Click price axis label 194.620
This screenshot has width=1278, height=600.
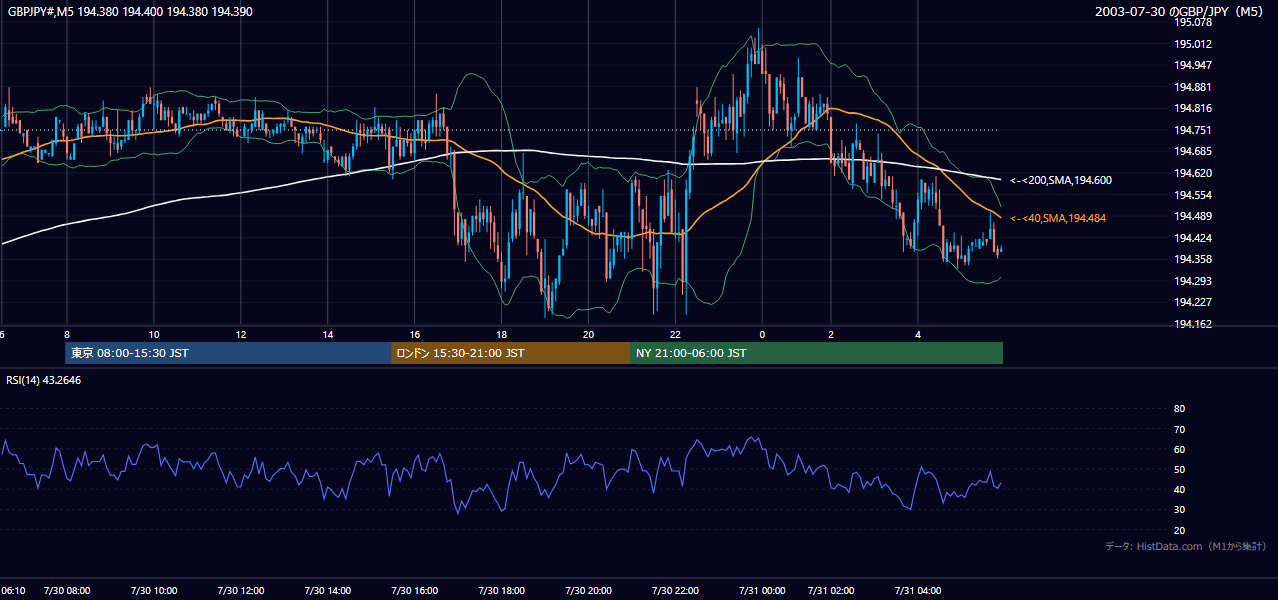click(1193, 173)
